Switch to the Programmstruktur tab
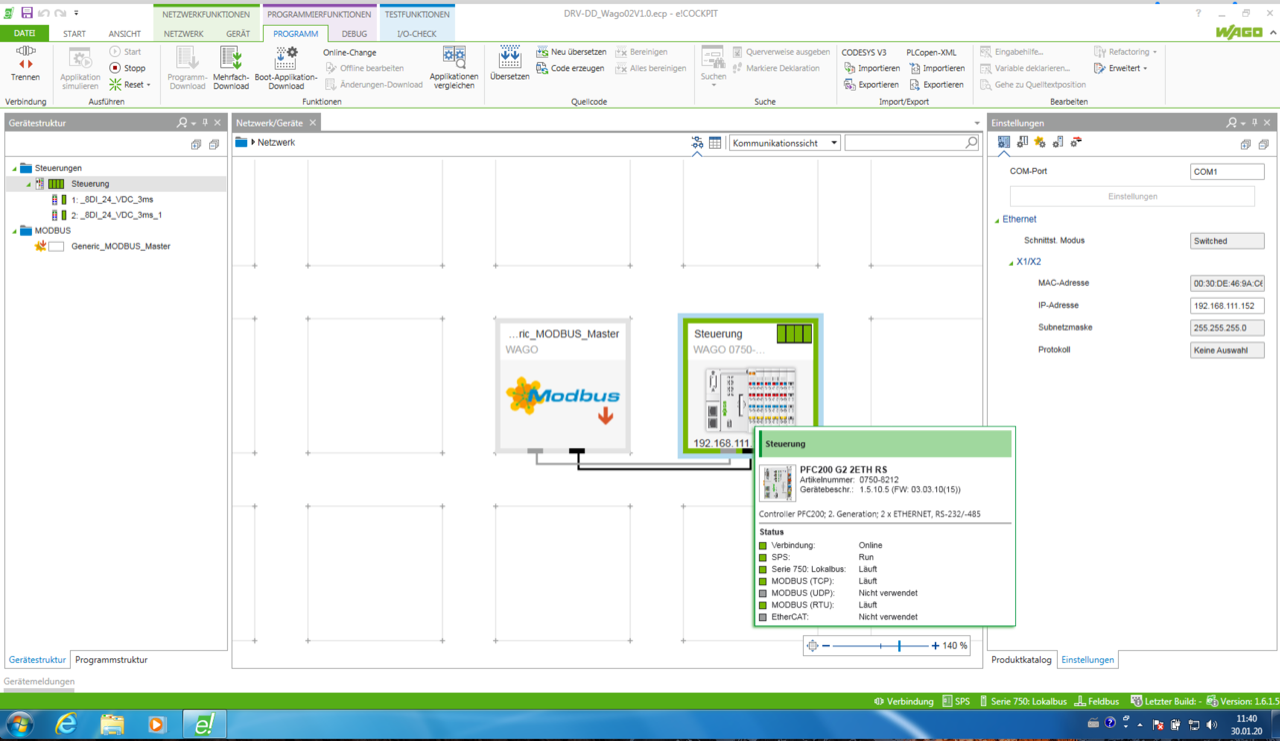 [111, 660]
